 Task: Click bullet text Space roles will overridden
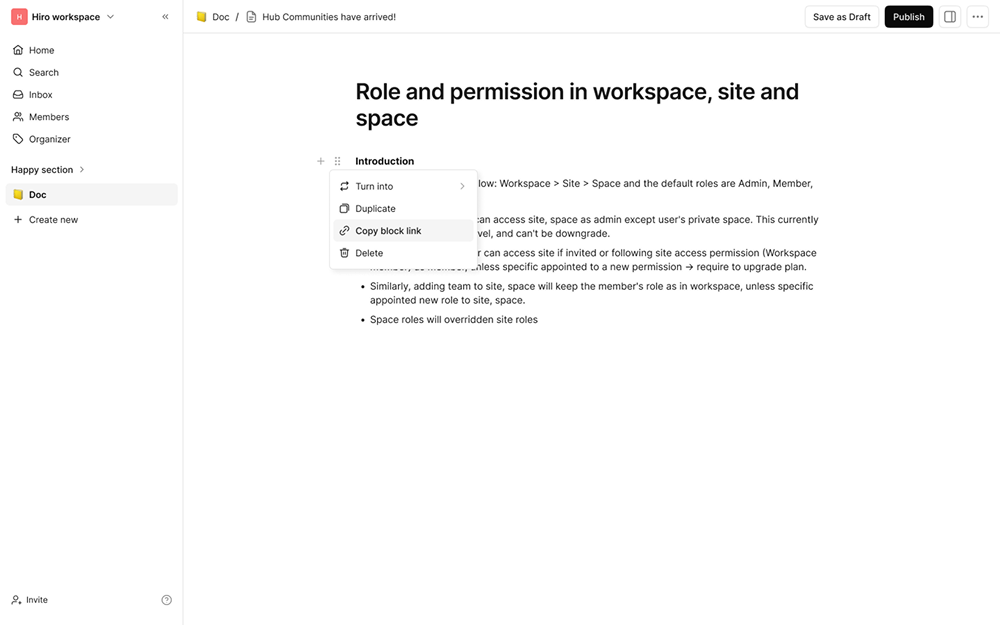(453, 320)
